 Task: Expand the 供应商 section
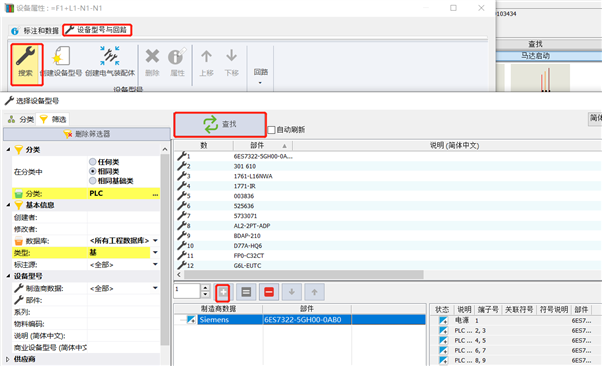tap(8, 359)
